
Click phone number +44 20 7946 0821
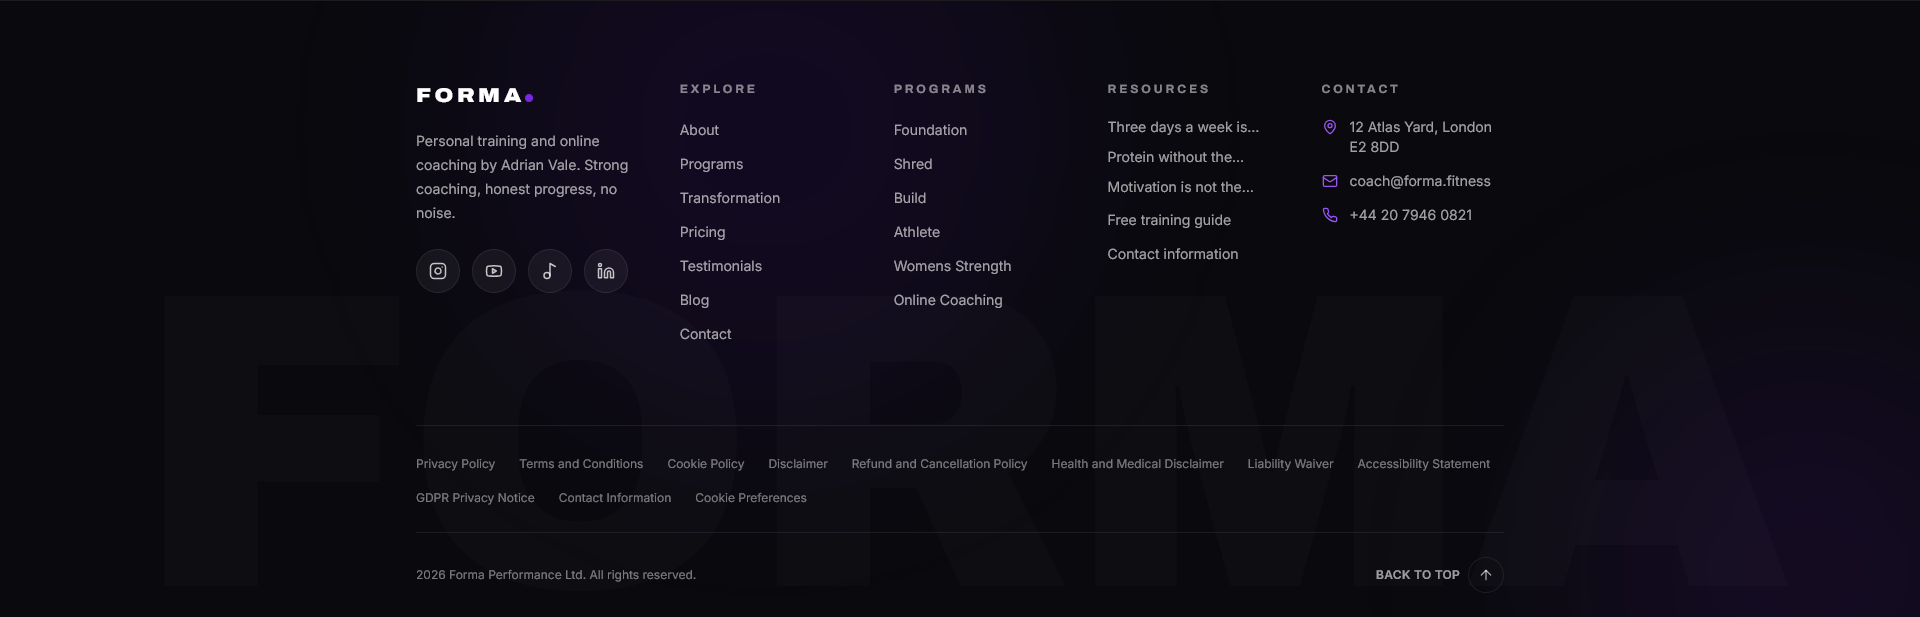(1410, 215)
